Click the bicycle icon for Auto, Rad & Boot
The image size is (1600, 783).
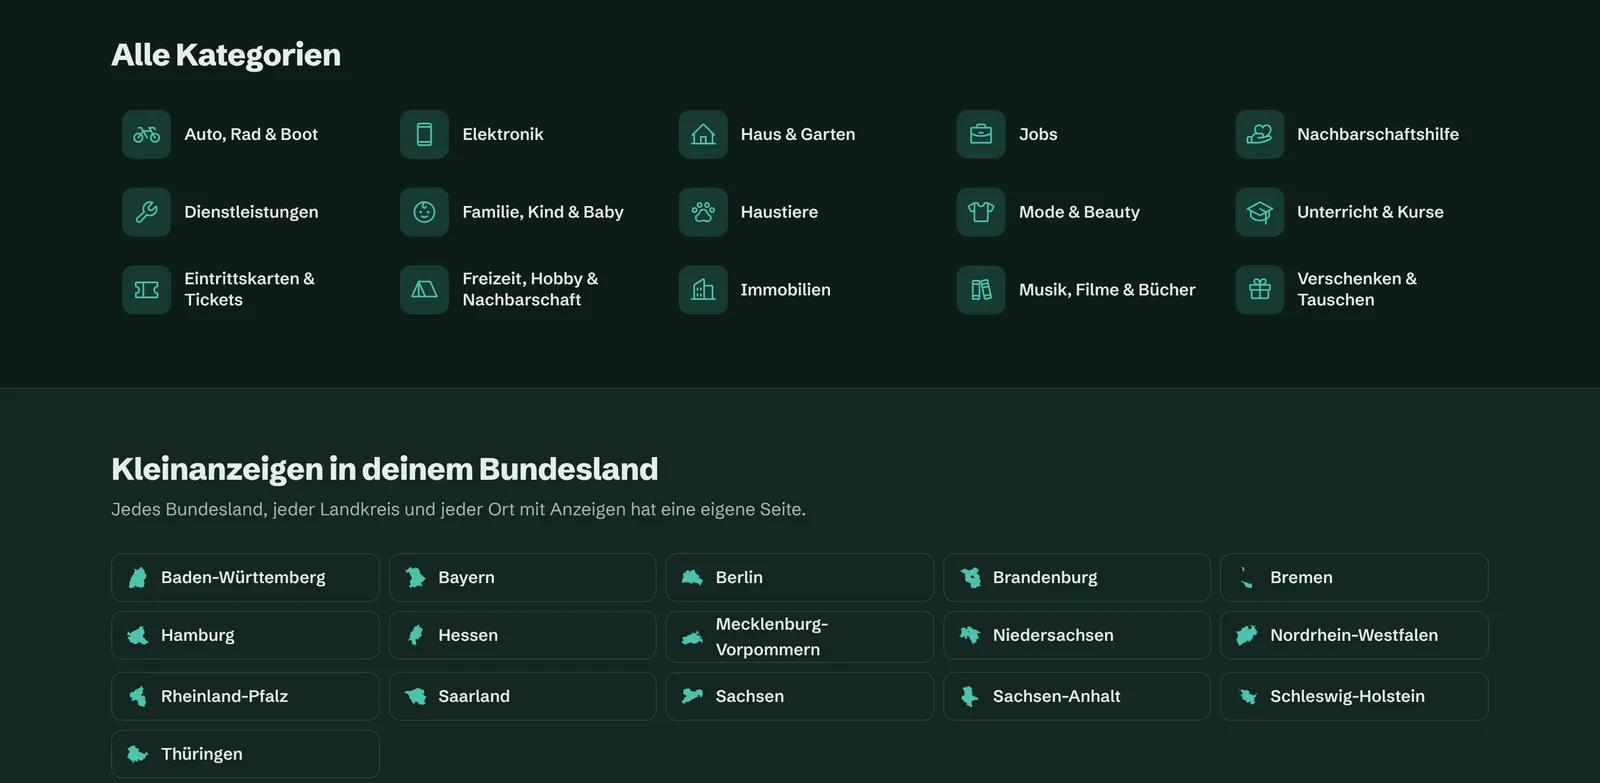point(147,134)
